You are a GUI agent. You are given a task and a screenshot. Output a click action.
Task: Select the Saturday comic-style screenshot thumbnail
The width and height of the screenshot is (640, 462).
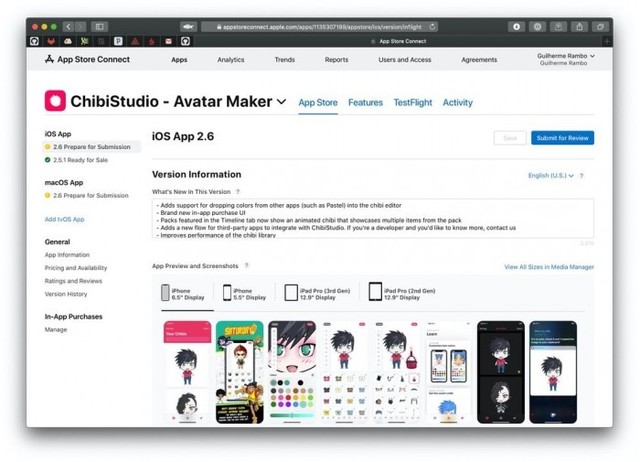(240, 372)
